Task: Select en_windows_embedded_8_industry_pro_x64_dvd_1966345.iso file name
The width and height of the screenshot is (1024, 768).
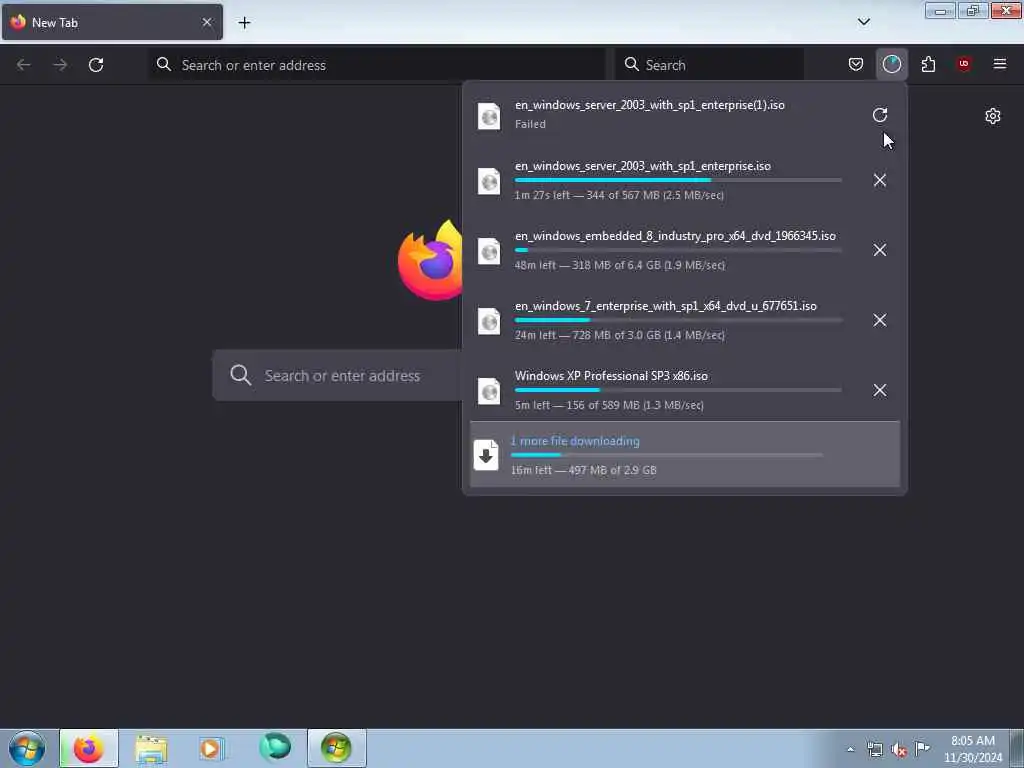Action: point(675,236)
